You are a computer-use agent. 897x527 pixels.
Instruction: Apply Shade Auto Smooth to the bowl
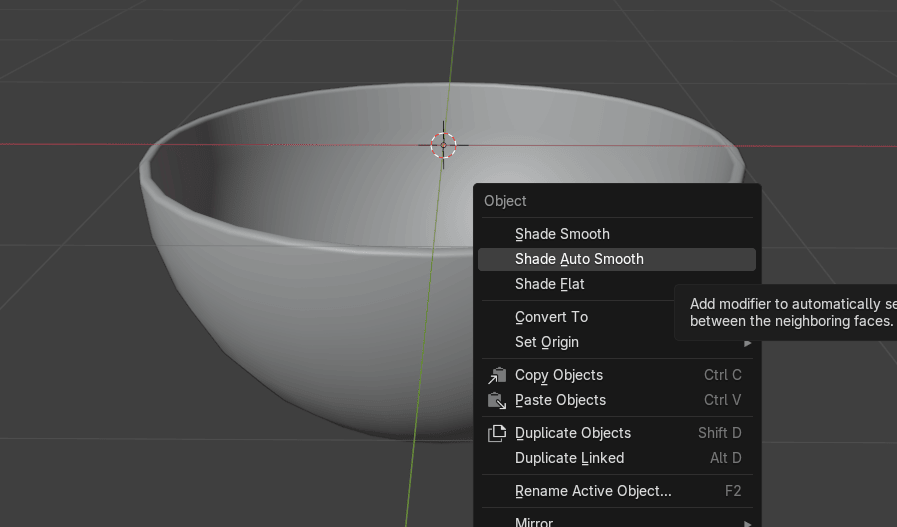[579, 259]
